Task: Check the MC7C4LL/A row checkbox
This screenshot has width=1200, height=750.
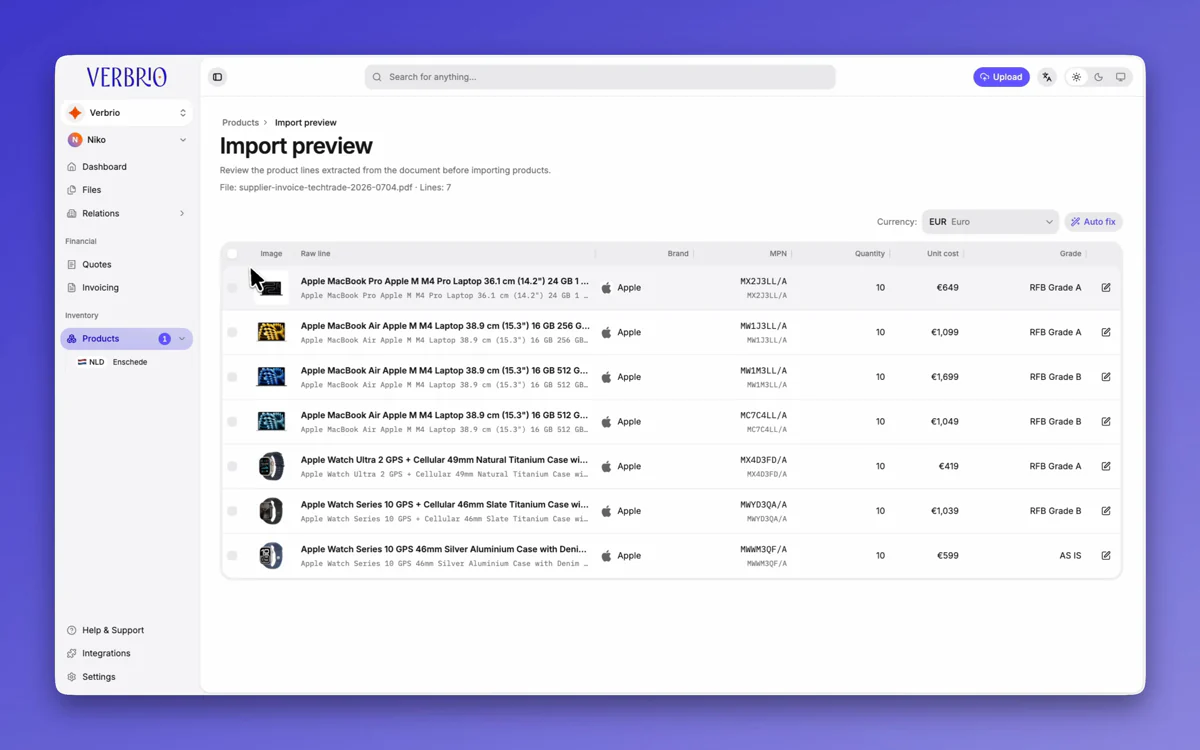Action: point(232,422)
